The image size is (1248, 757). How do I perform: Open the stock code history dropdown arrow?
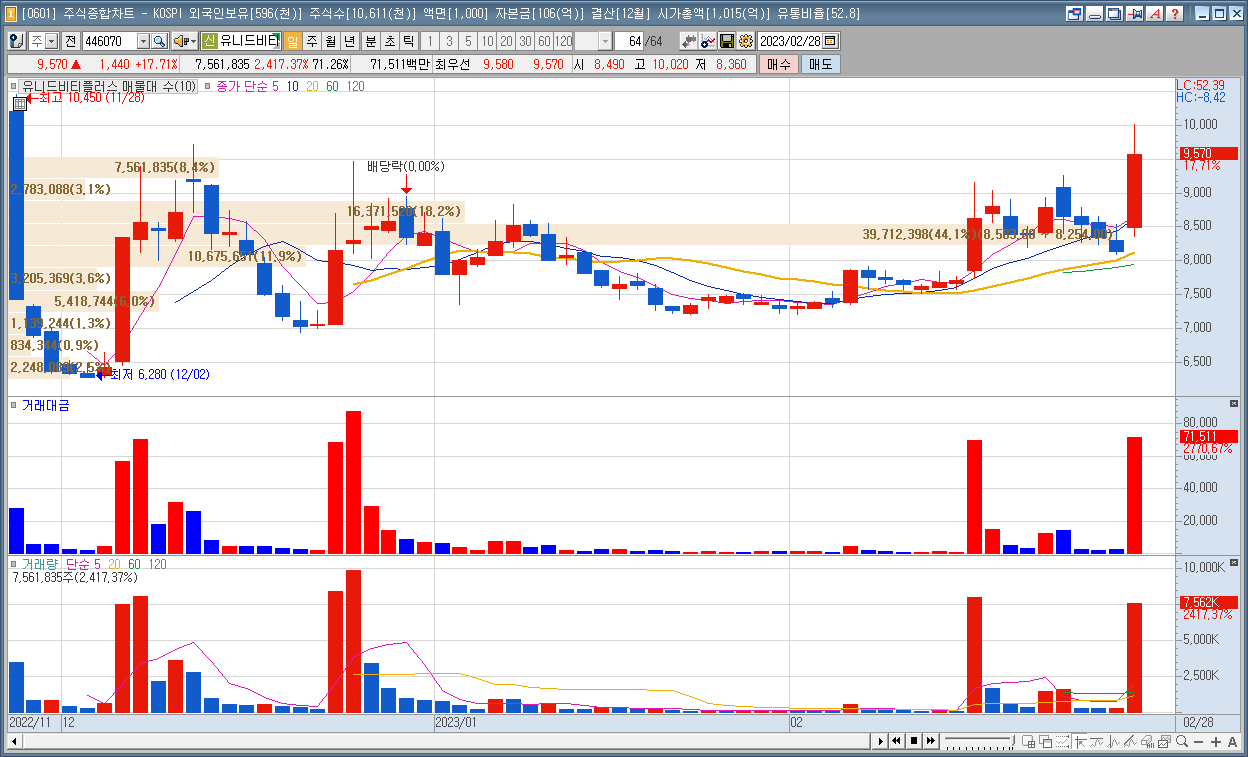(143, 41)
